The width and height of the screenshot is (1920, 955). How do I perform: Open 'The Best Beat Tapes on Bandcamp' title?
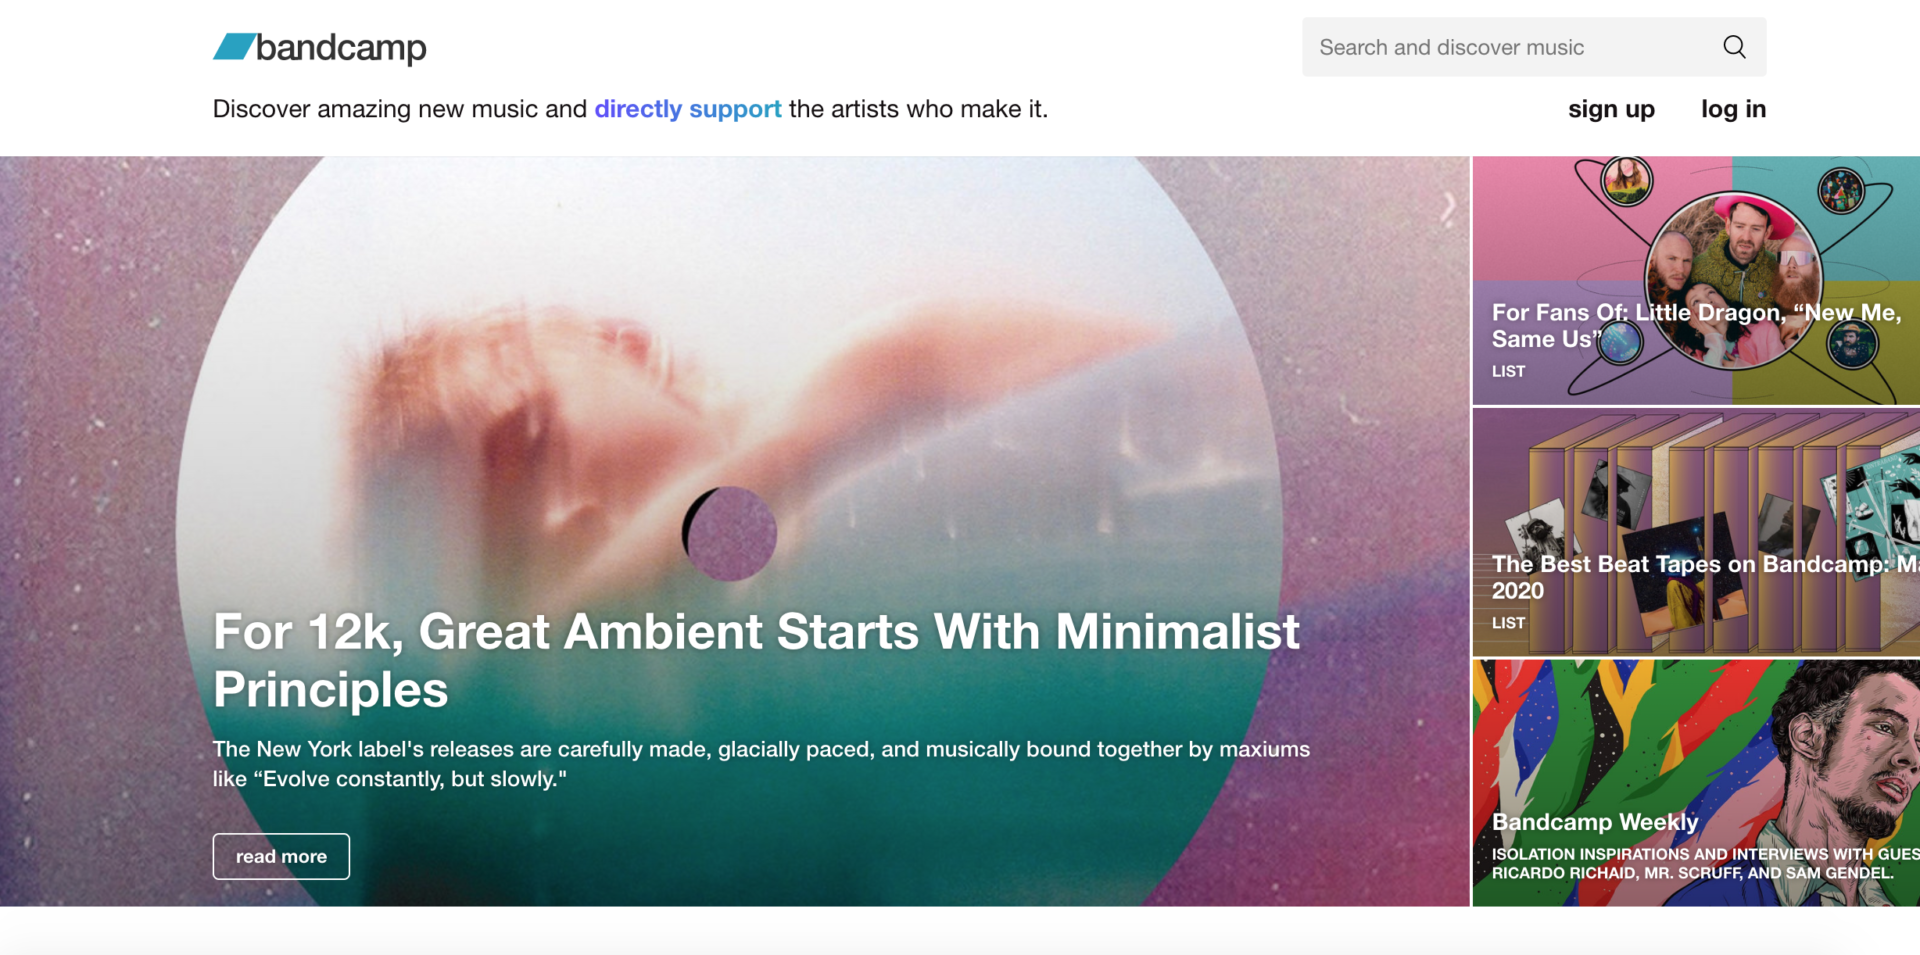point(1705,577)
